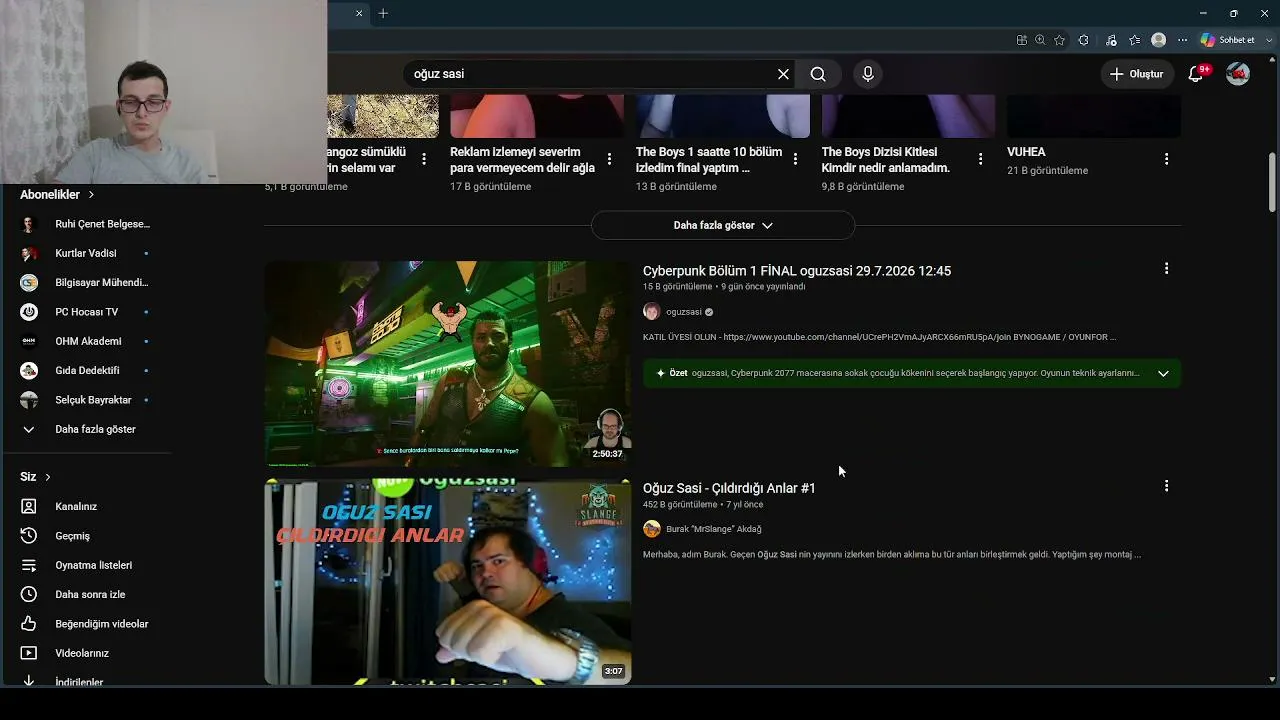Click the Cyberpunk video thumbnail
Viewport: 1280px width, 720px height.
tap(448, 364)
